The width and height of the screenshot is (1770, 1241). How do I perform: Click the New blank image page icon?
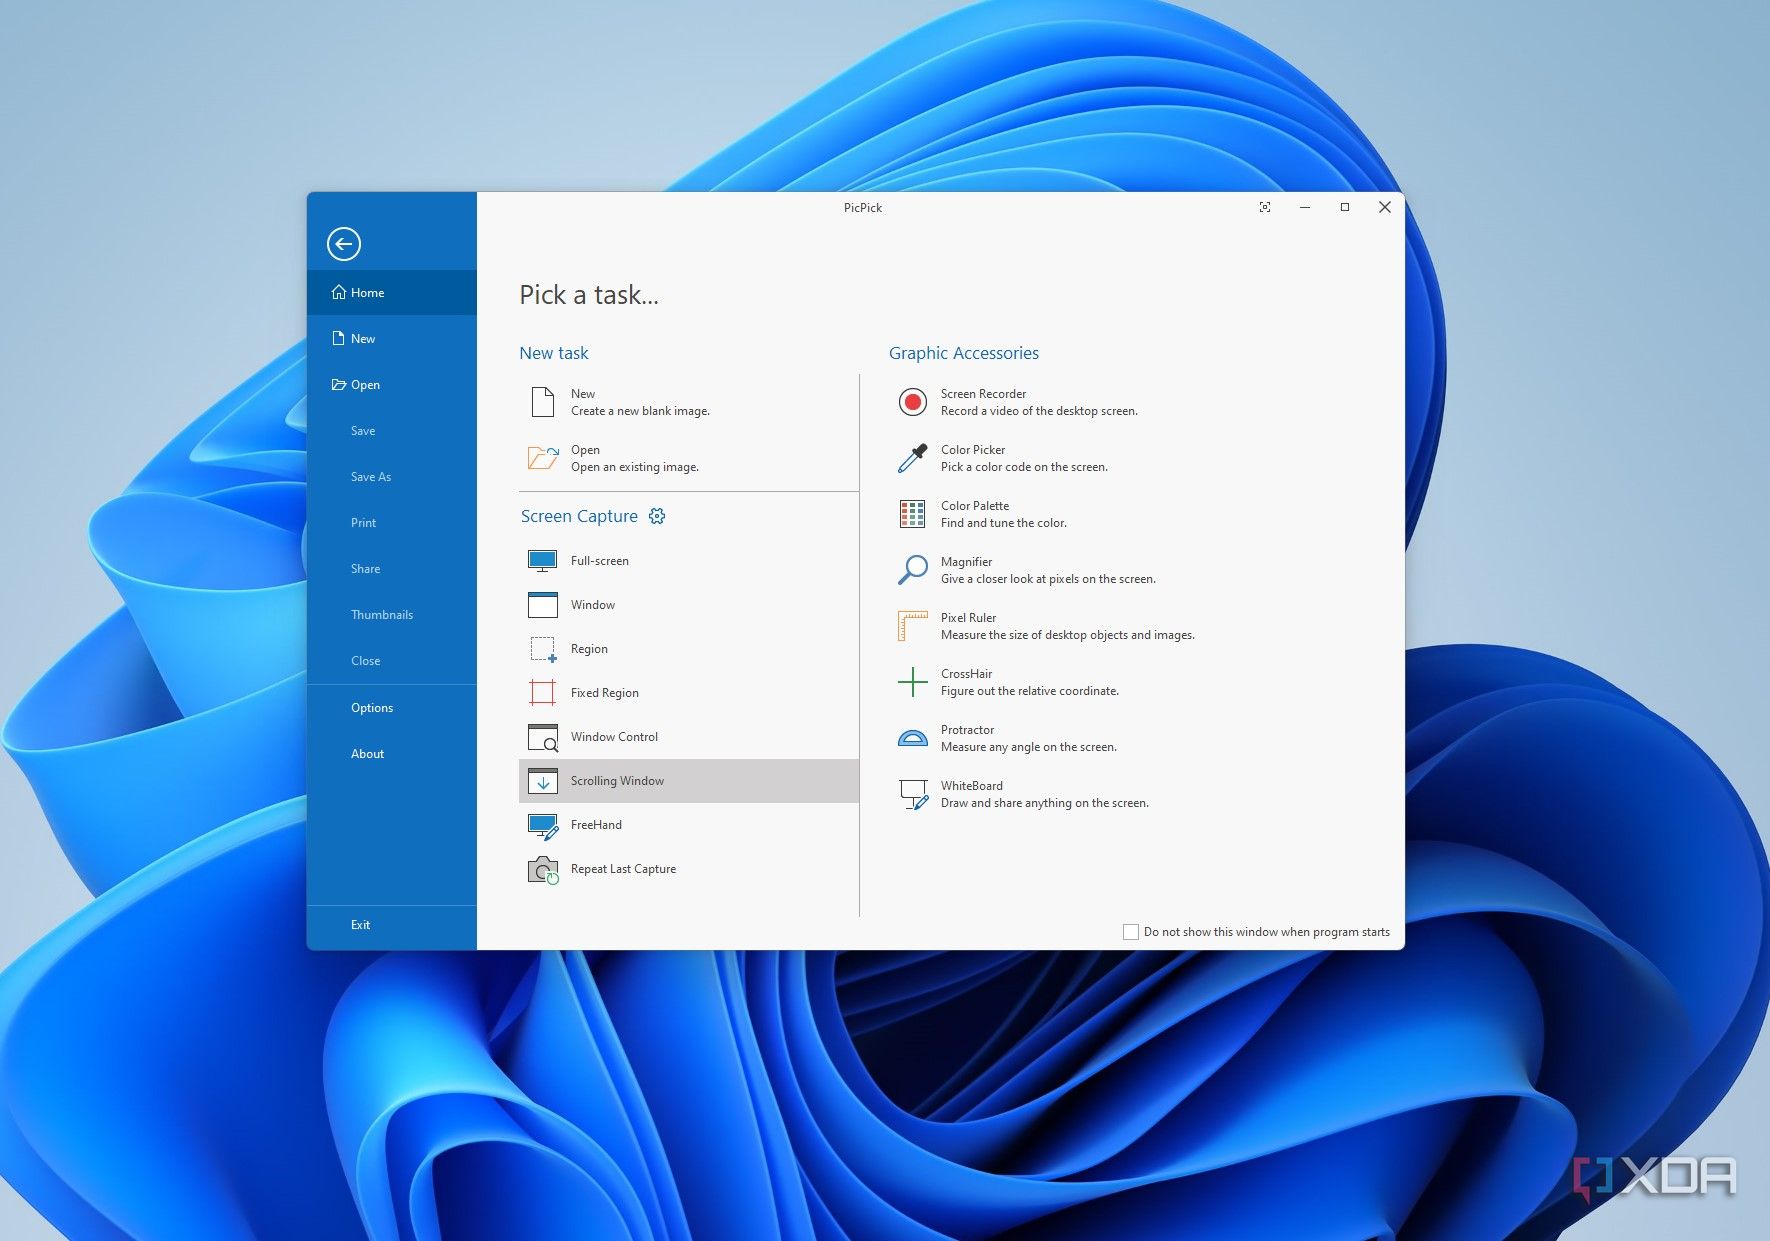pyautogui.click(x=543, y=402)
